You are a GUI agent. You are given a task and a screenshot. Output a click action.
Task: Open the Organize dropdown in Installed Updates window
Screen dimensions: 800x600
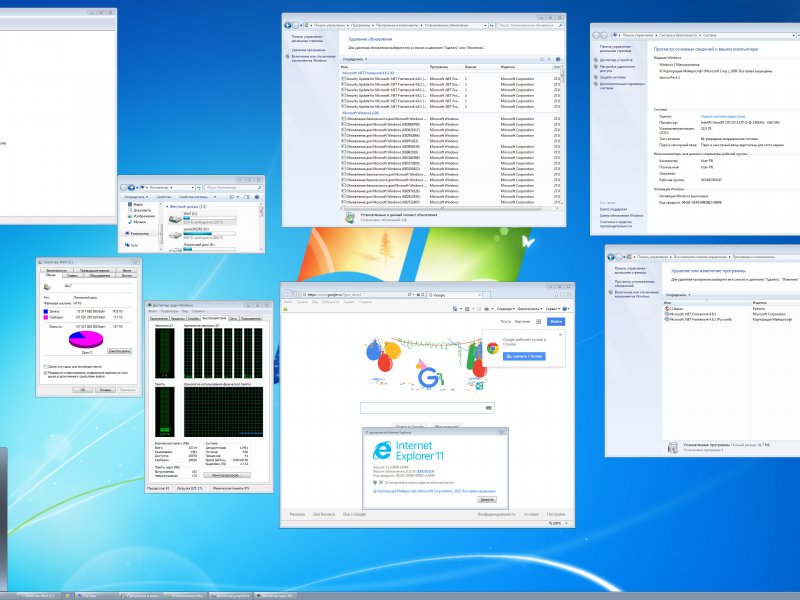tap(355, 59)
